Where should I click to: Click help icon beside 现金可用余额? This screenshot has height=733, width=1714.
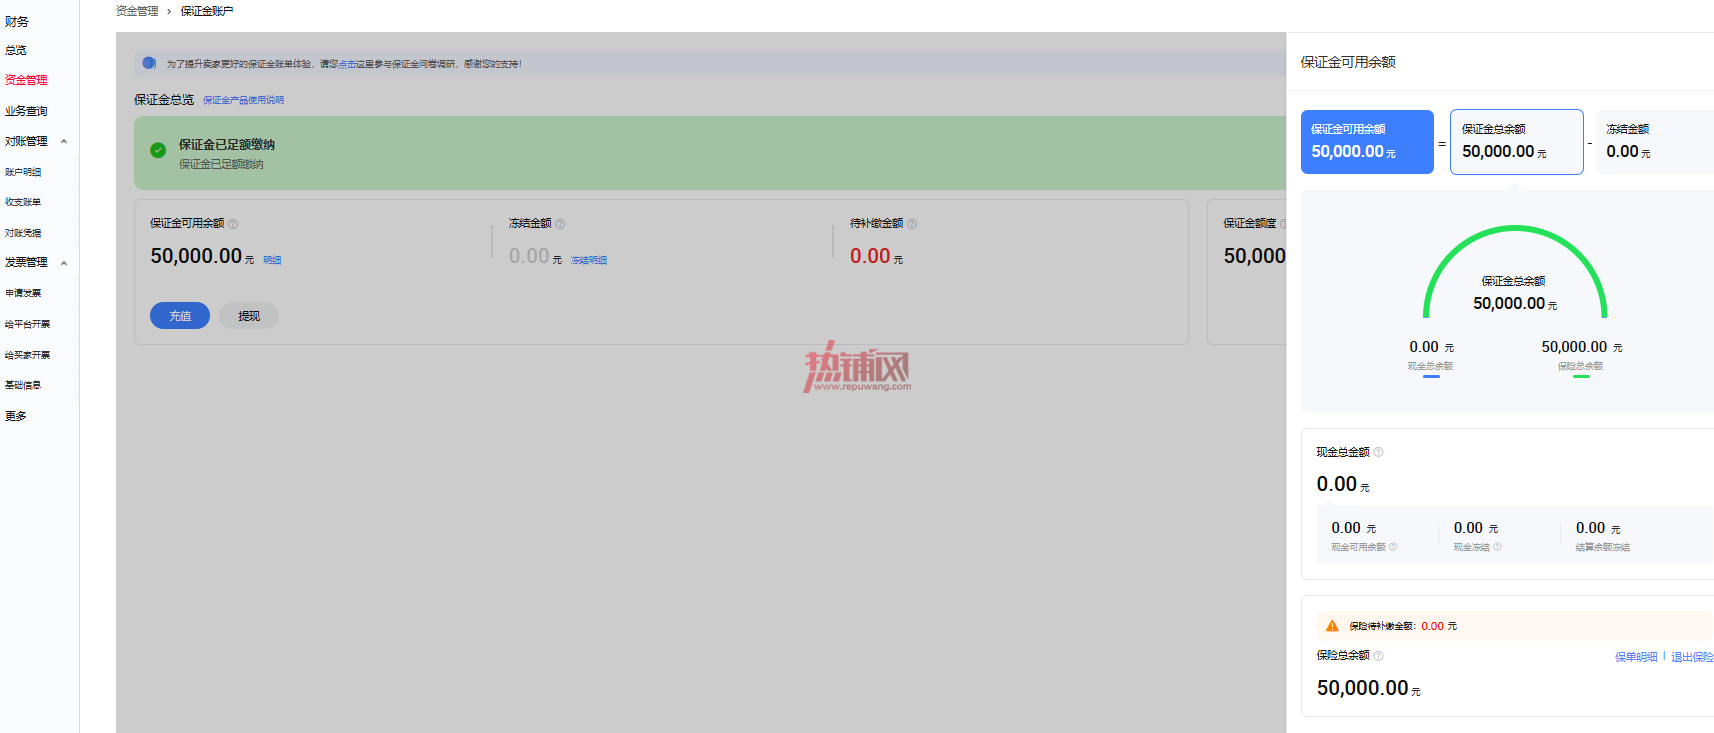(x=1393, y=547)
